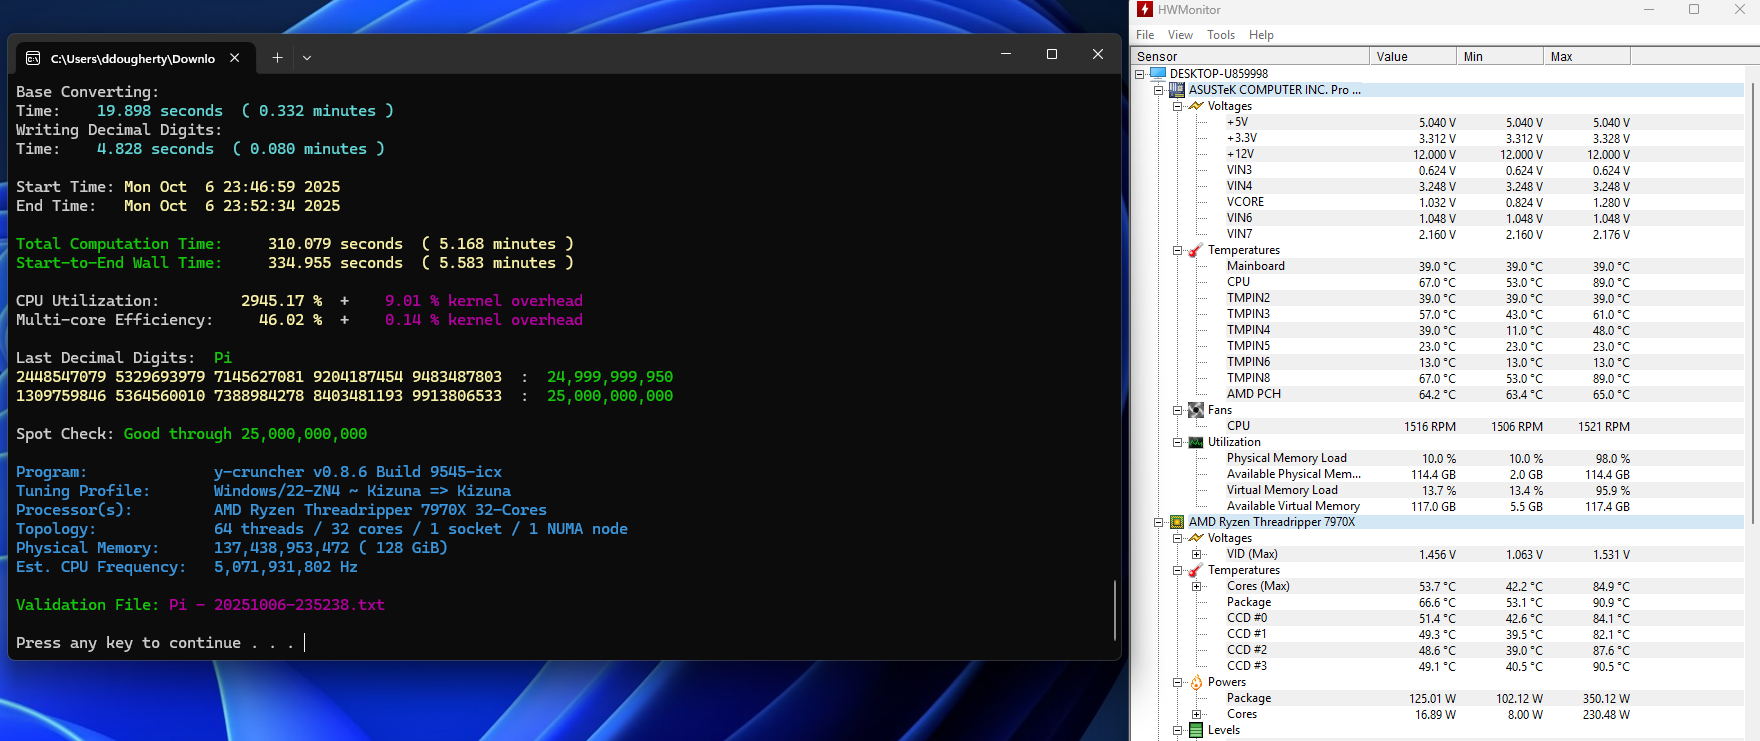
Task: Click the Max column header
Action: [x=1586, y=57]
